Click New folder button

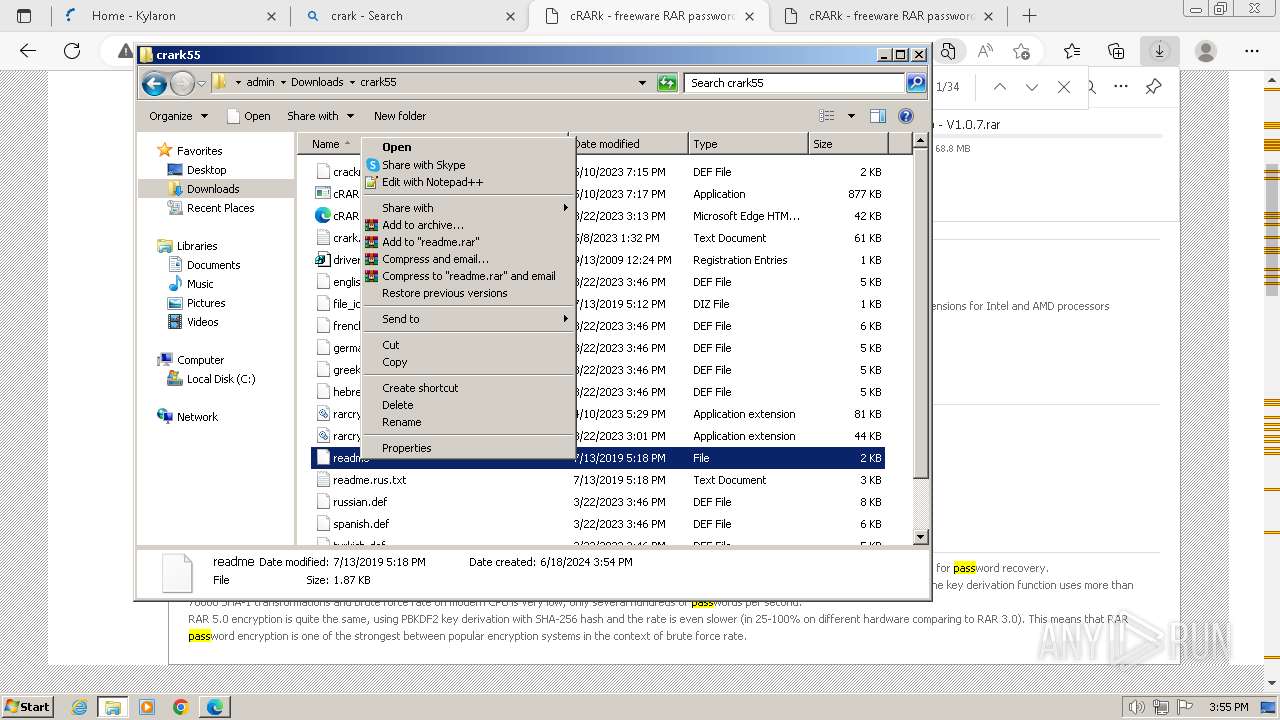tap(400, 116)
